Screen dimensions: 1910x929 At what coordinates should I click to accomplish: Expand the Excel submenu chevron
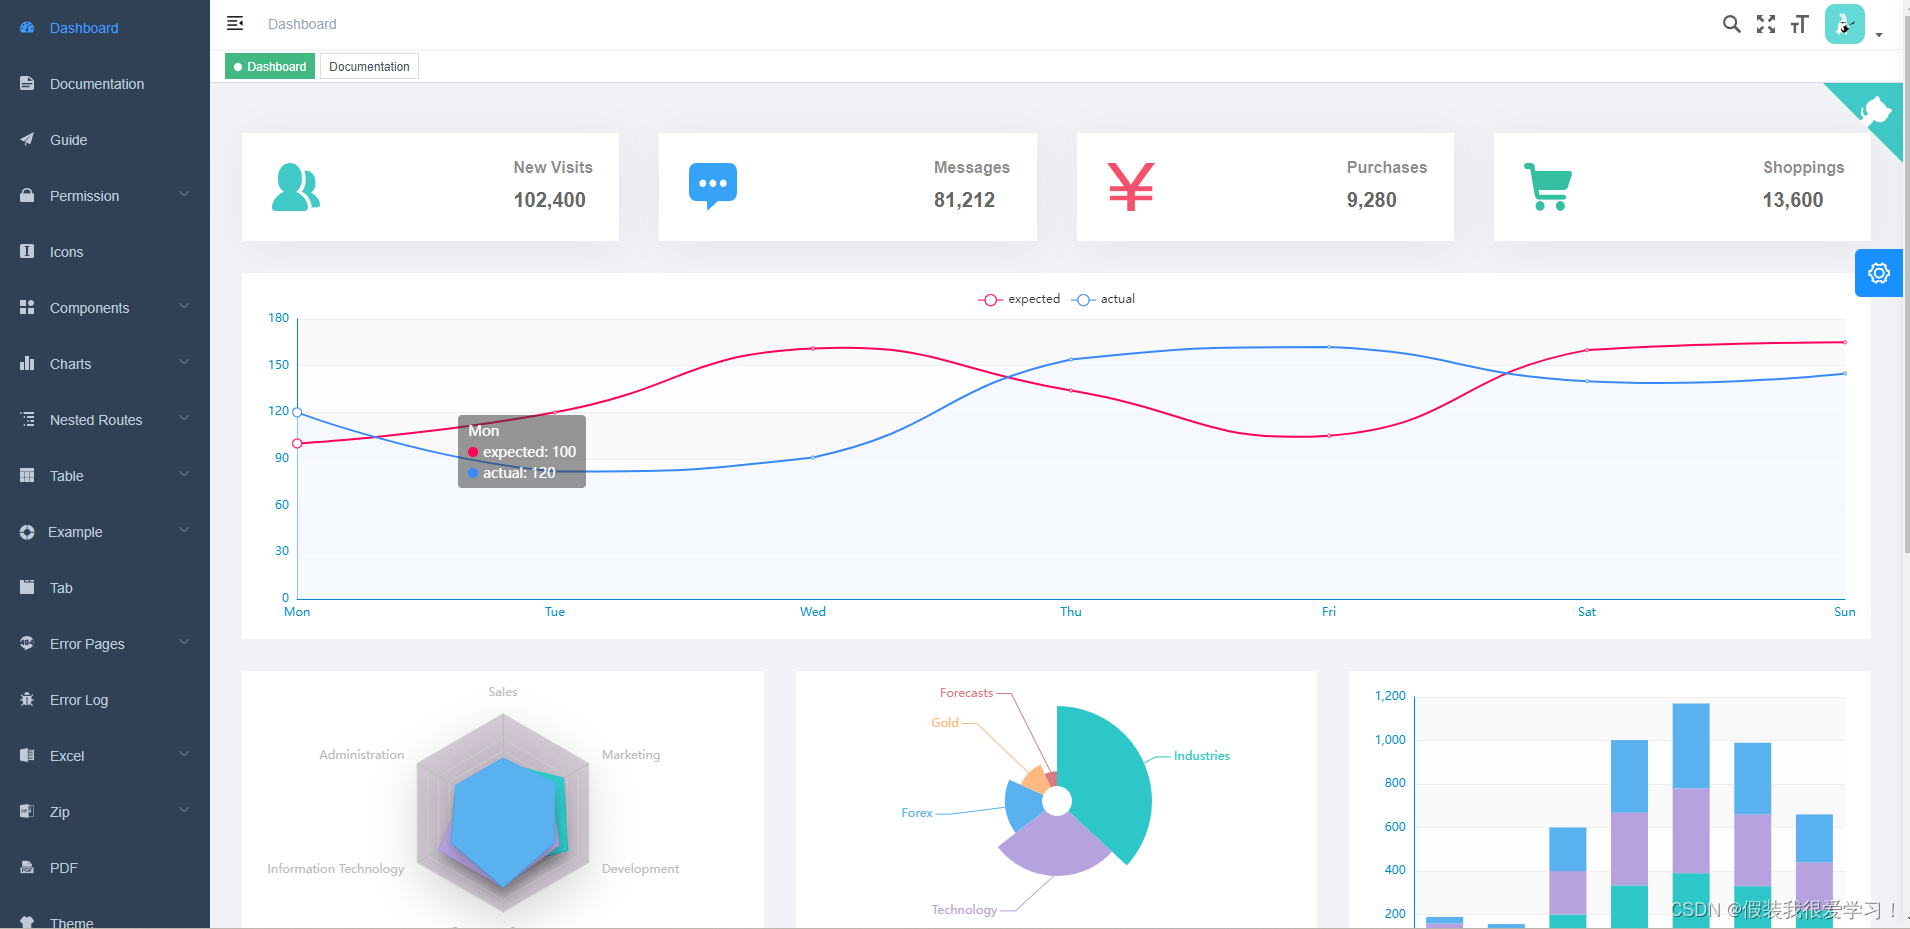pos(184,754)
